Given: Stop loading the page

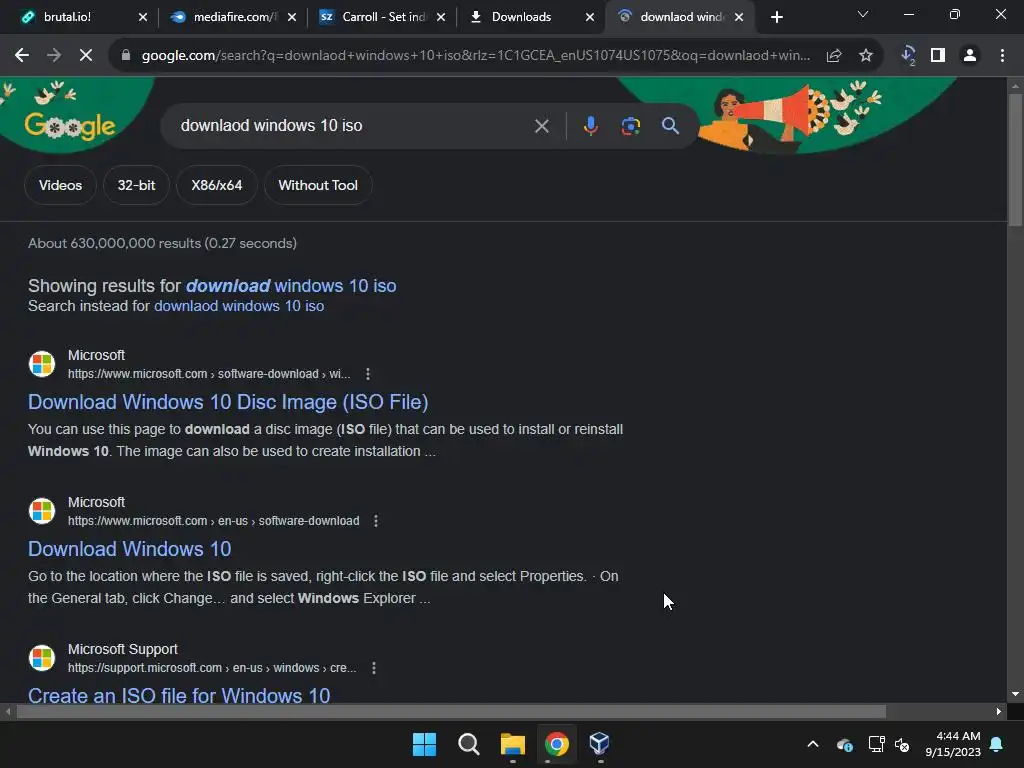Looking at the screenshot, I should [x=86, y=56].
